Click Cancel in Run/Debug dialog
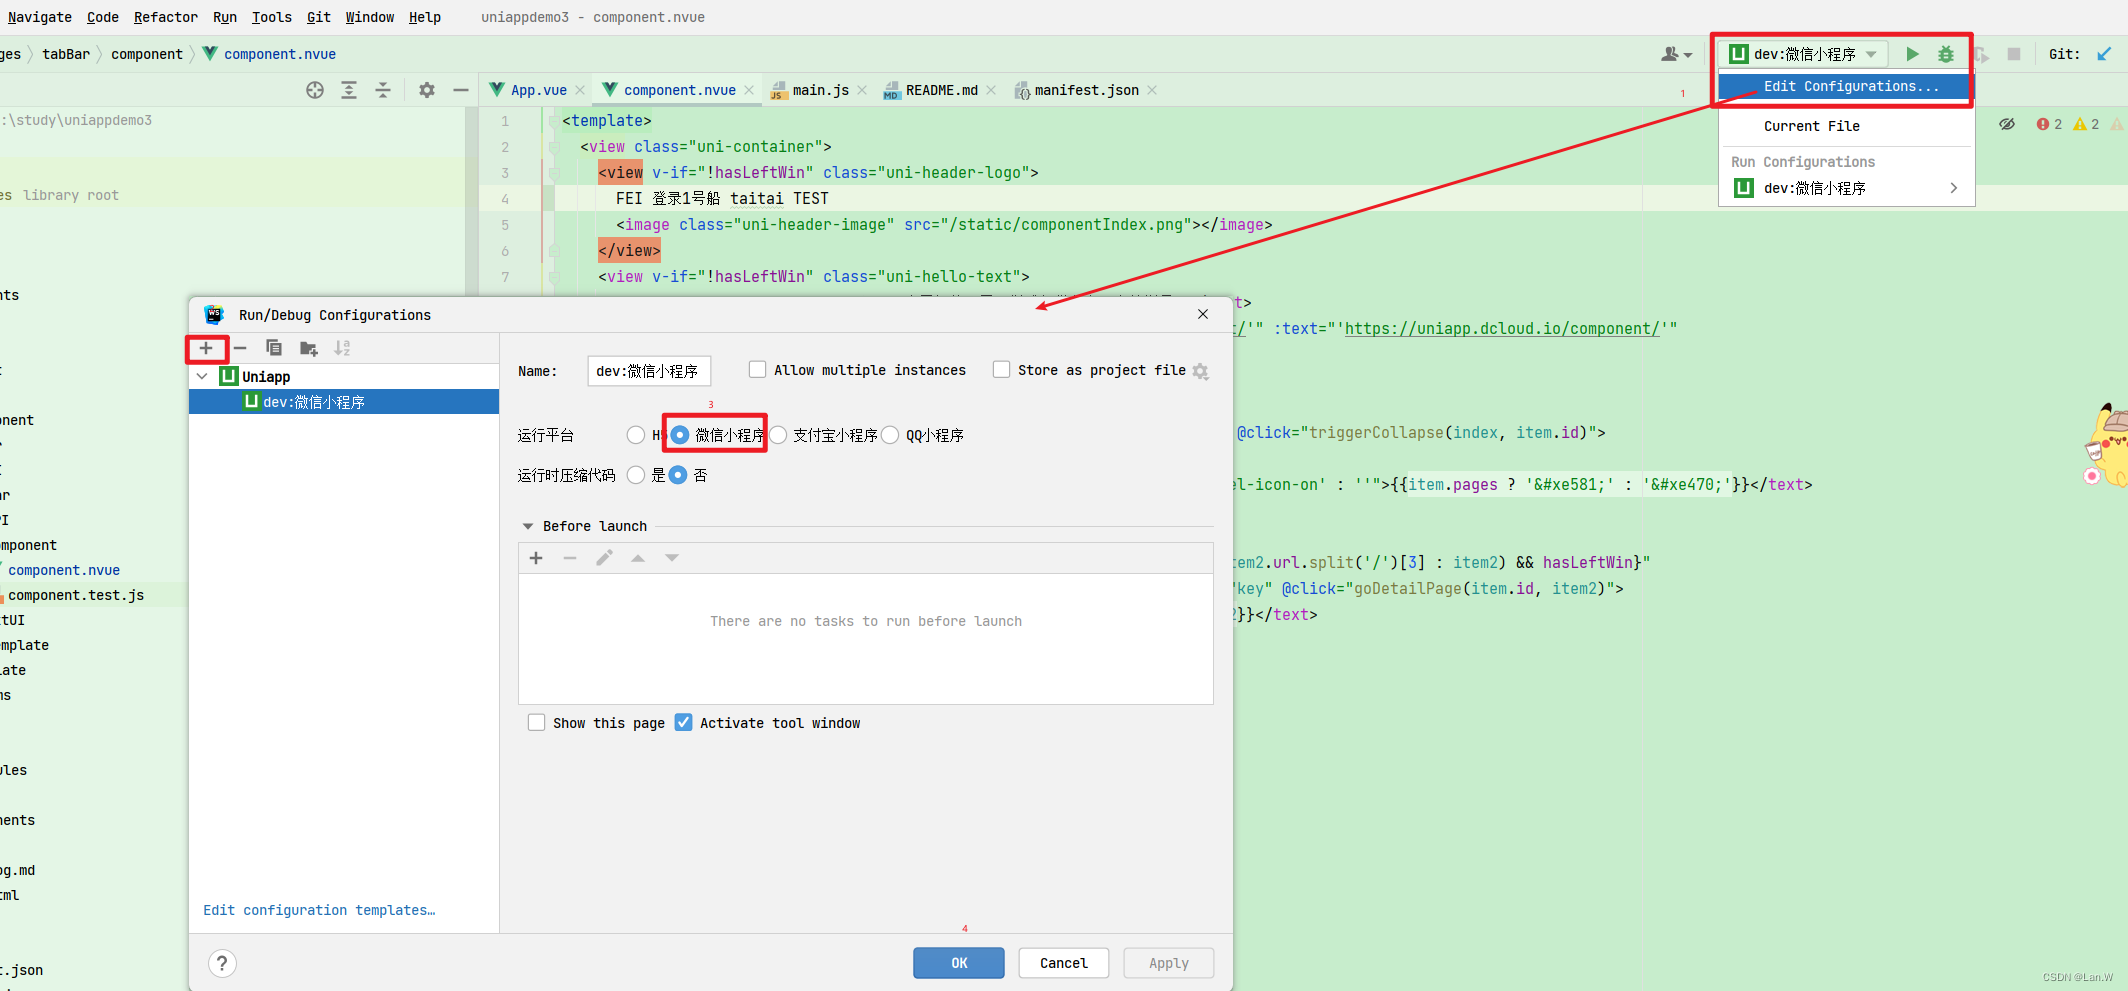Image resolution: width=2128 pixels, height=991 pixels. pos(1064,963)
